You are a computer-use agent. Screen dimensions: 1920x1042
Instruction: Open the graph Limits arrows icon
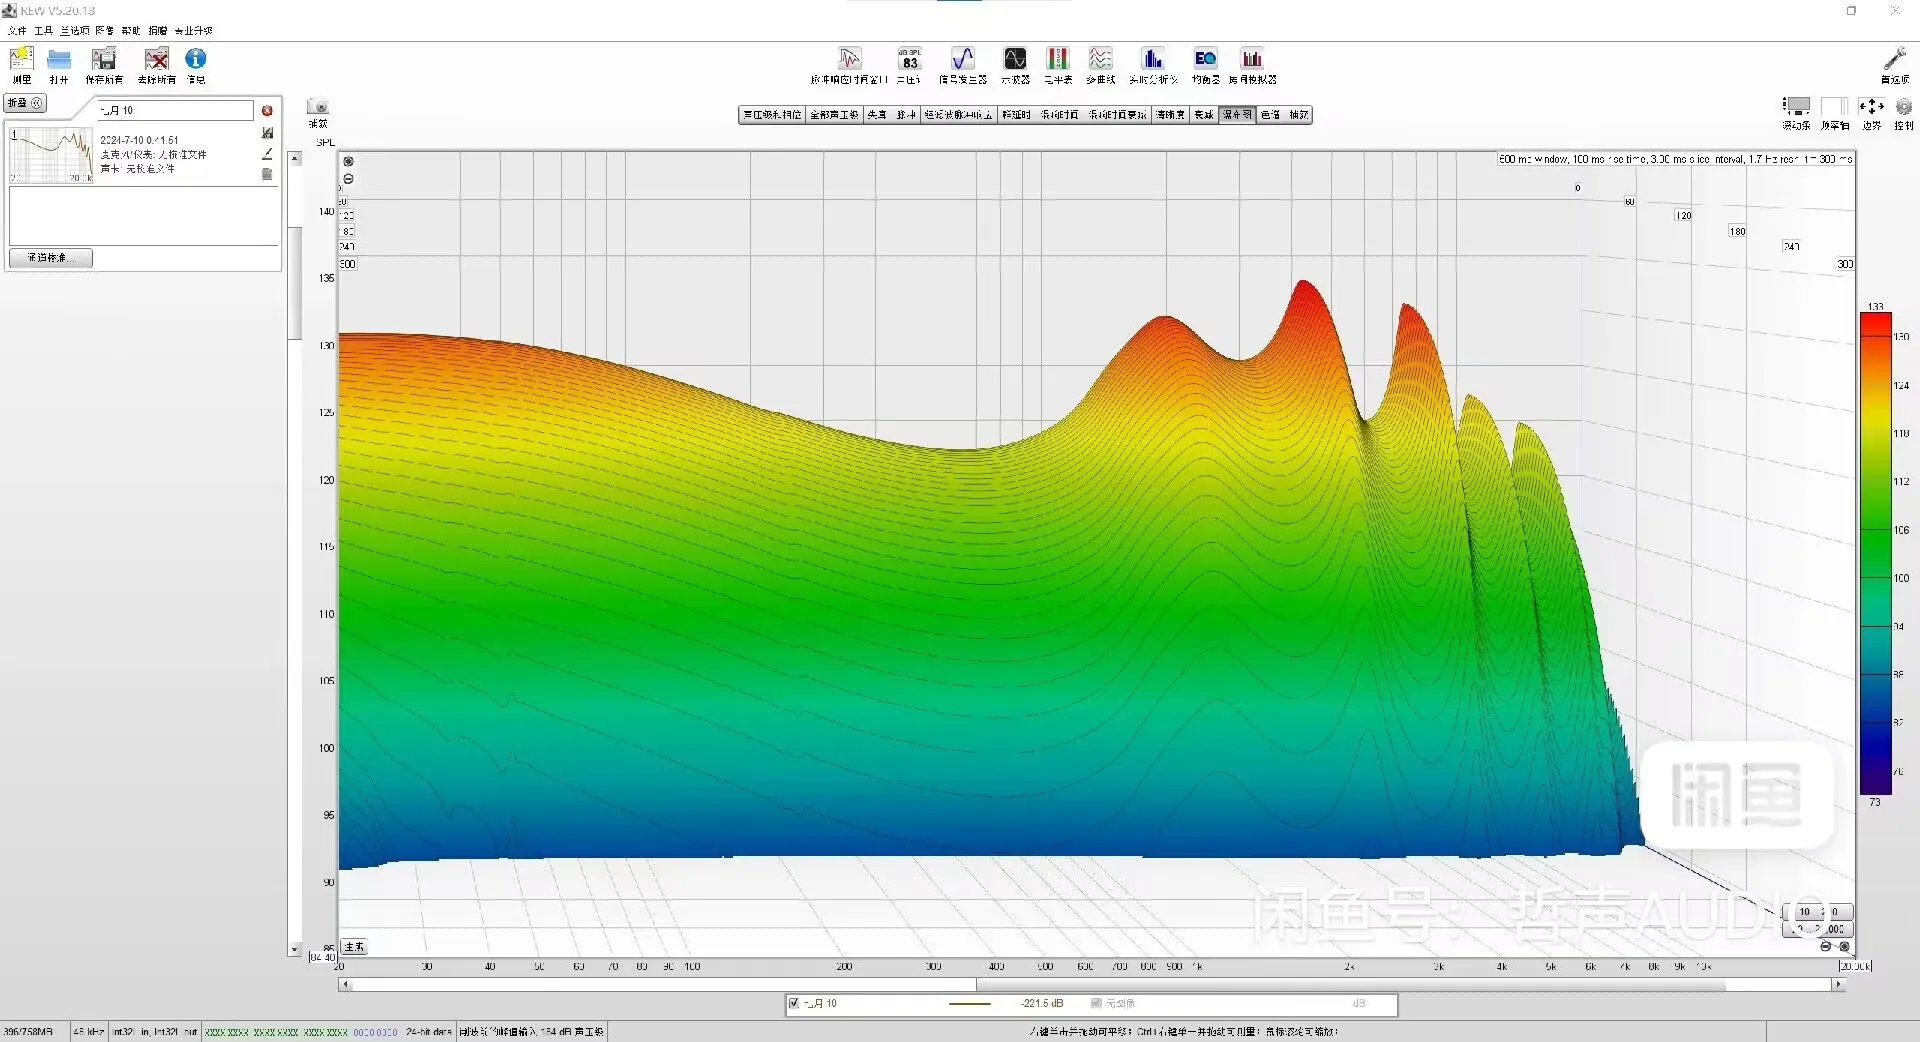[x=1871, y=106]
